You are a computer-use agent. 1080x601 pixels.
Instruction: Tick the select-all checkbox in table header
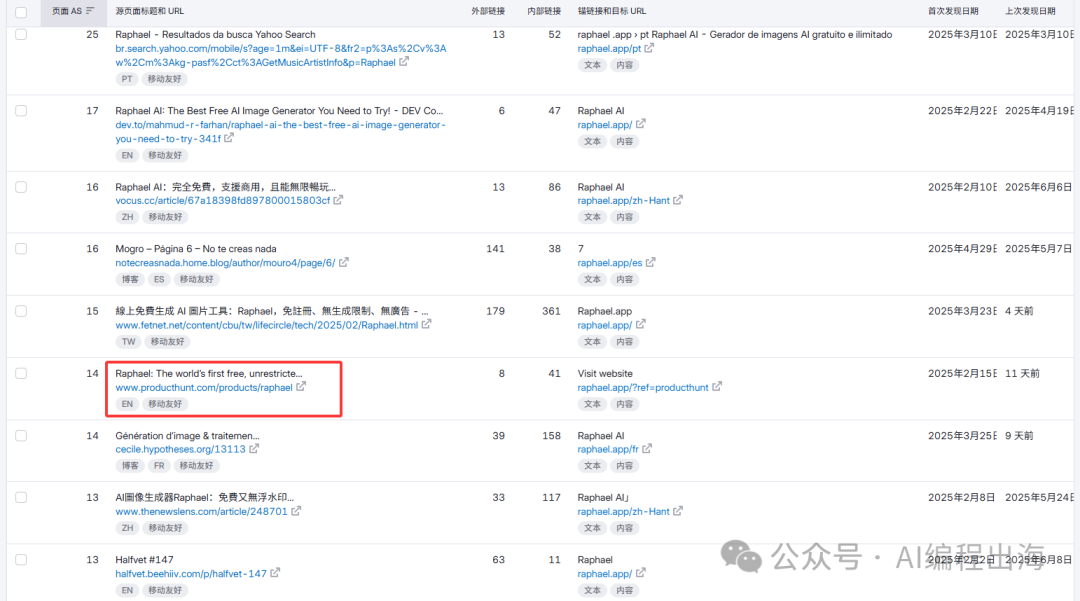[21, 12]
